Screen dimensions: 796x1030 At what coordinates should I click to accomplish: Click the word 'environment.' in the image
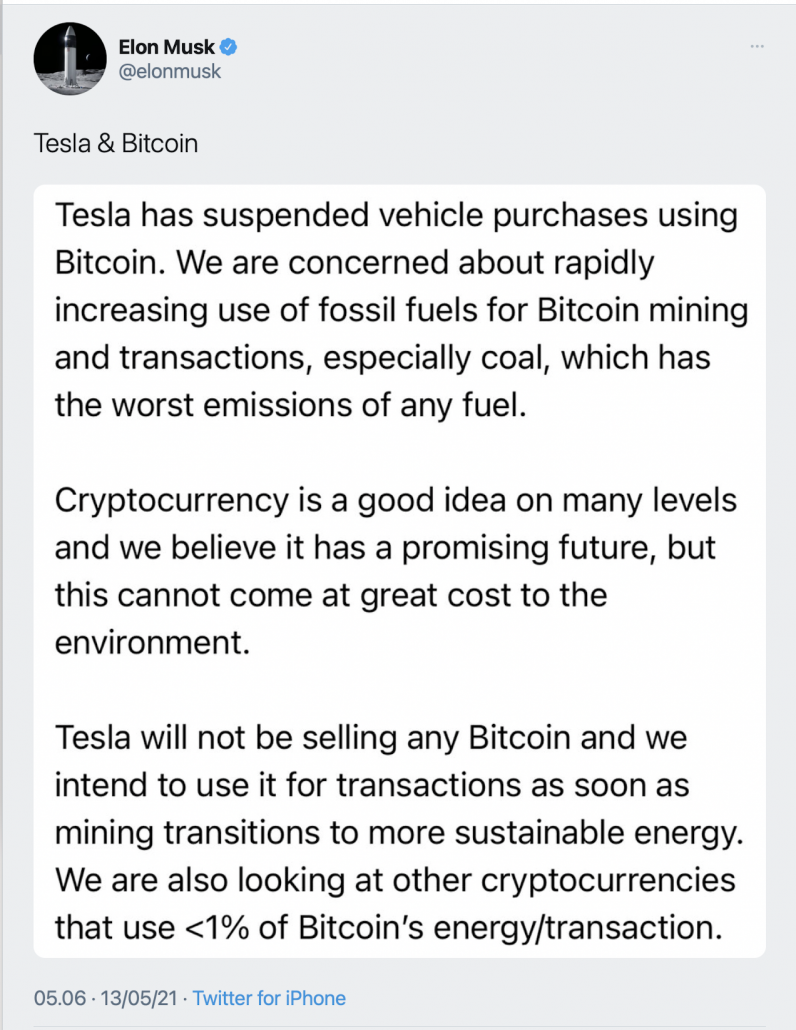(x=152, y=642)
